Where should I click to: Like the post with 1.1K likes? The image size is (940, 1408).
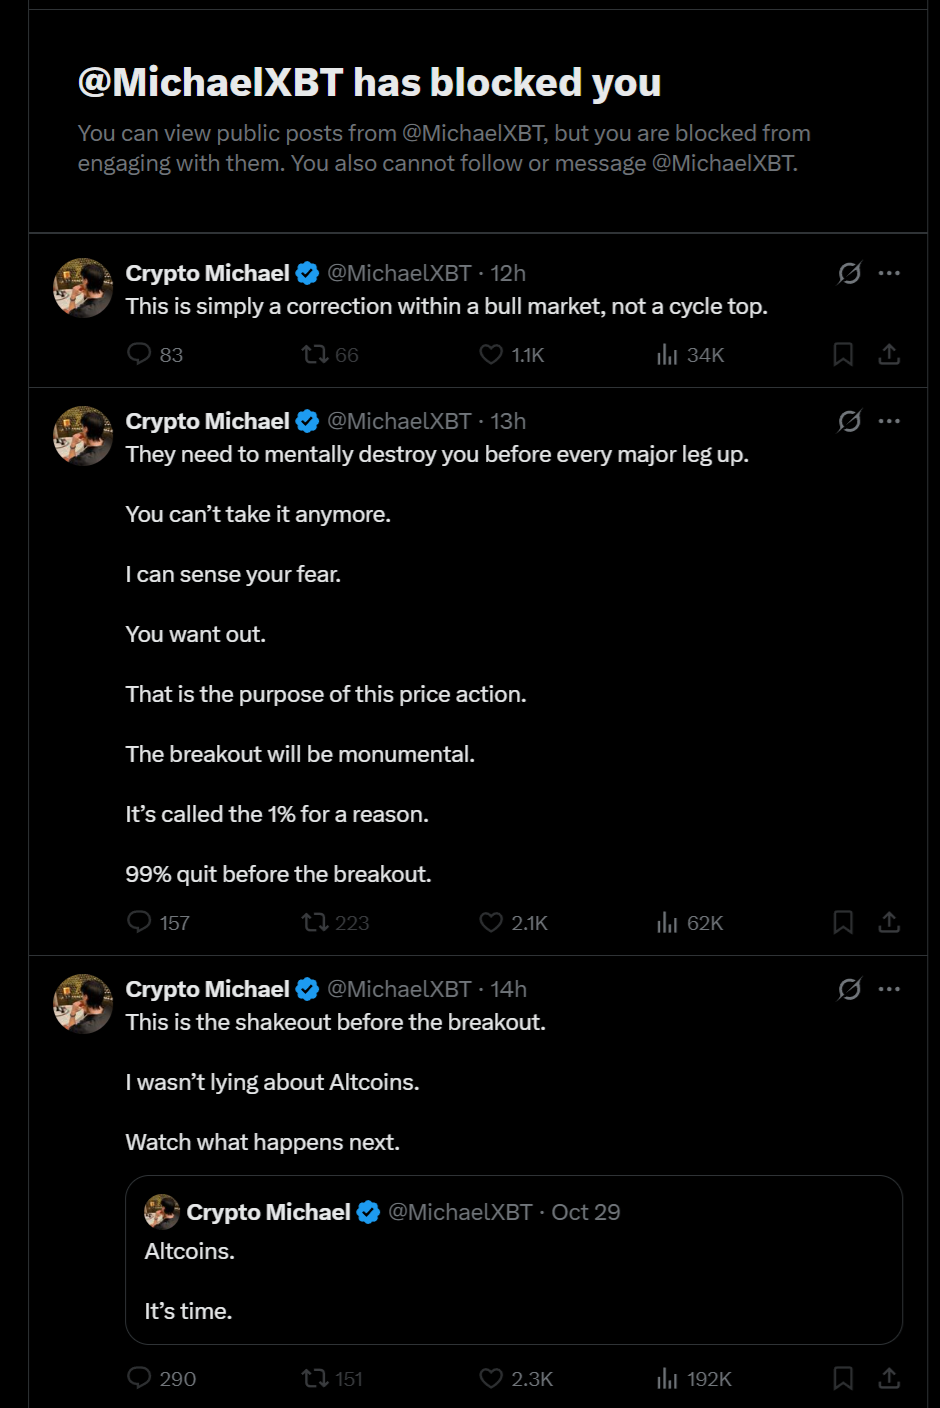tap(491, 354)
